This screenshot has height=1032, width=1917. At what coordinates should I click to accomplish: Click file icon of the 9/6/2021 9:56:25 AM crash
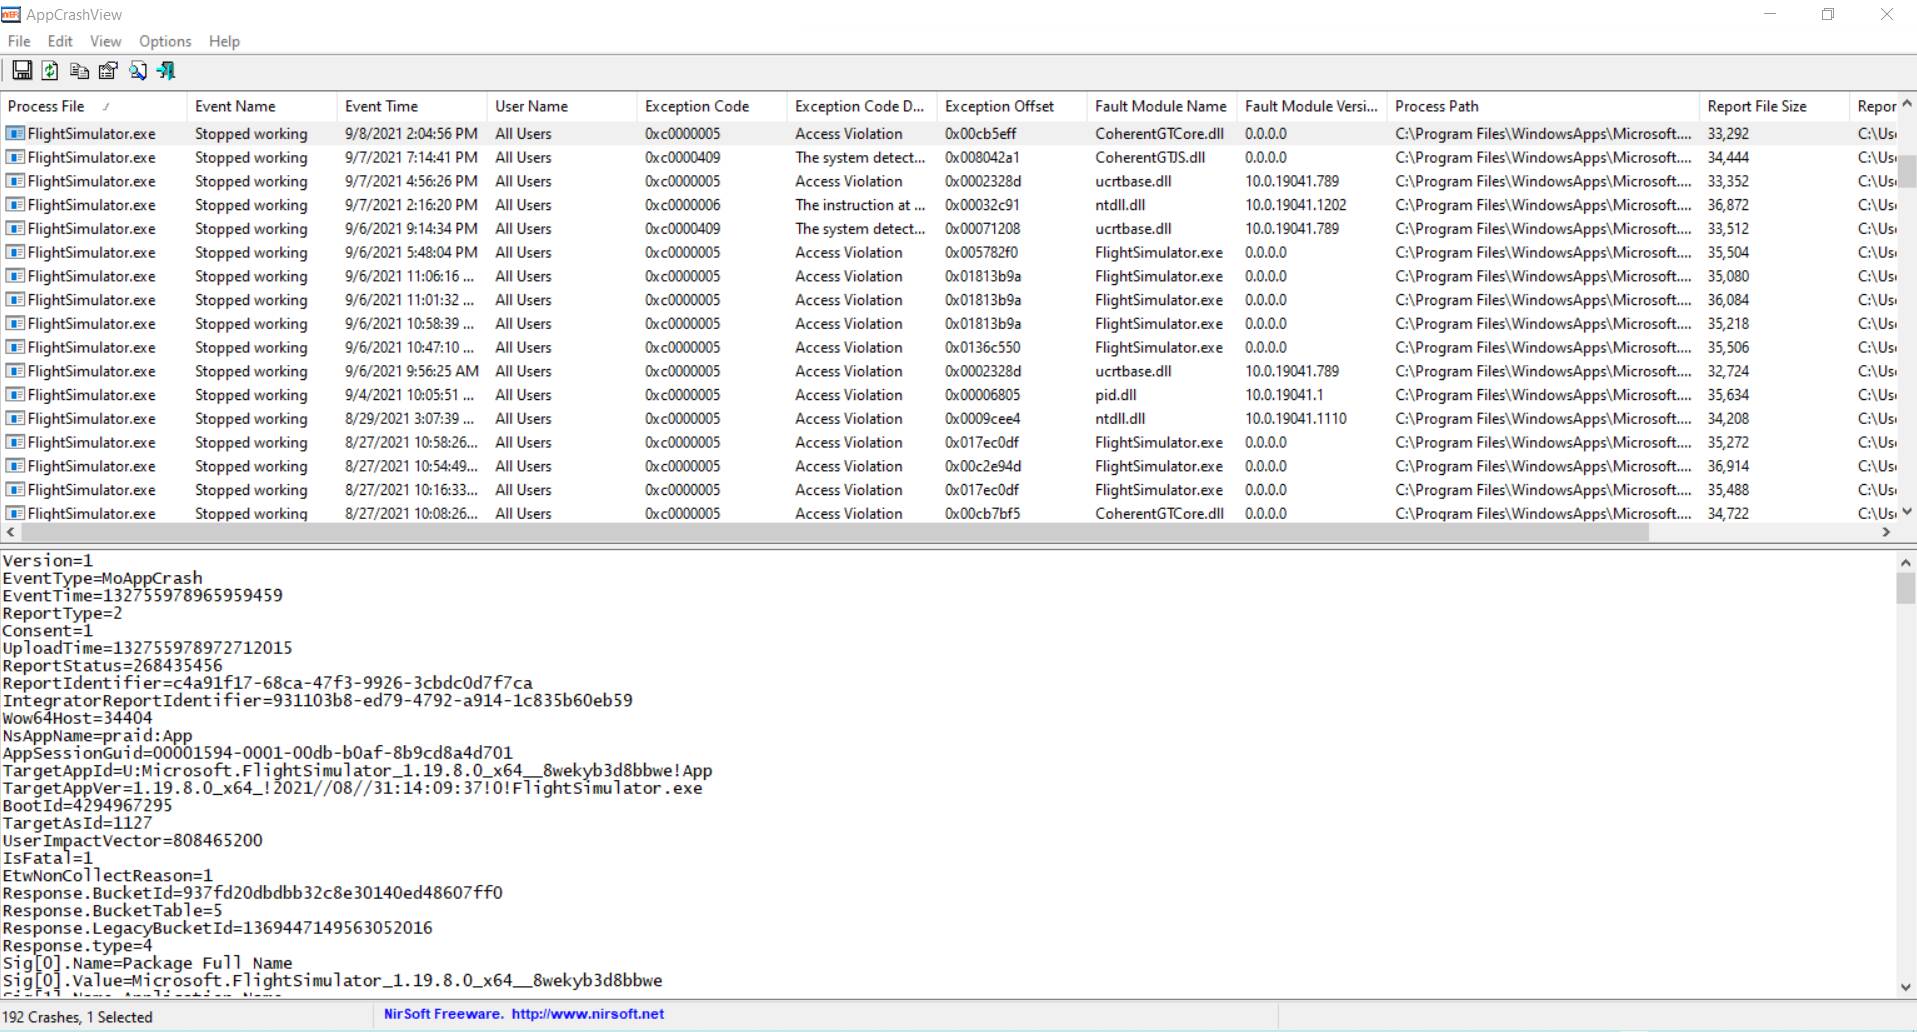click(x=15, y=371)
